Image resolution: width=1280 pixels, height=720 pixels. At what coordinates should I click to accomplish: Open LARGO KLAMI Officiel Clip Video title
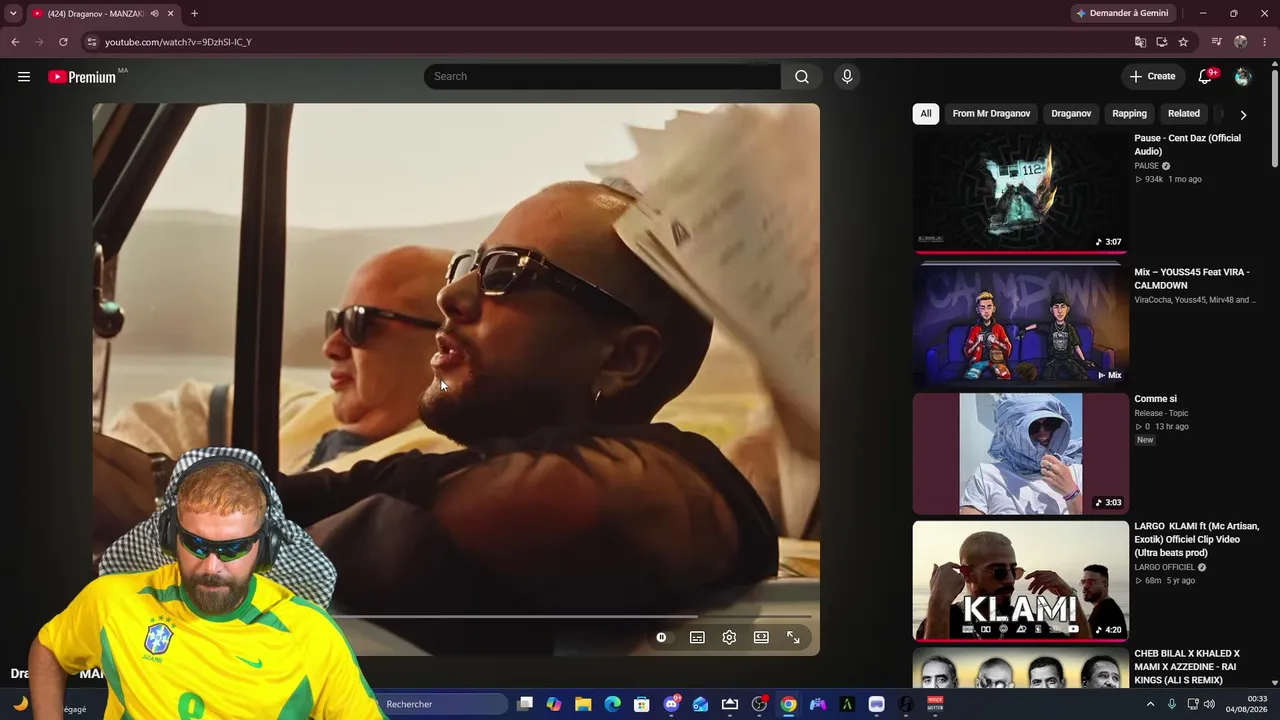pos(1196,539)
